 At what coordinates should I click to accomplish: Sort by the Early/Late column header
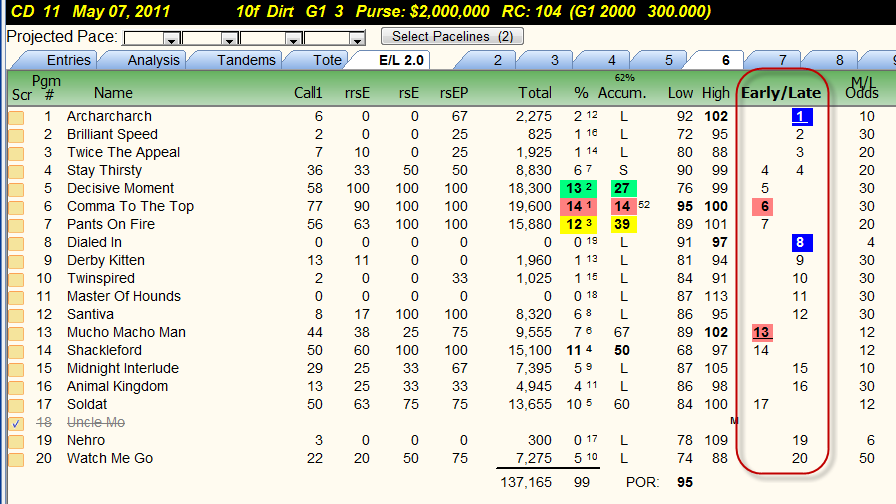(x=781, y=93)
